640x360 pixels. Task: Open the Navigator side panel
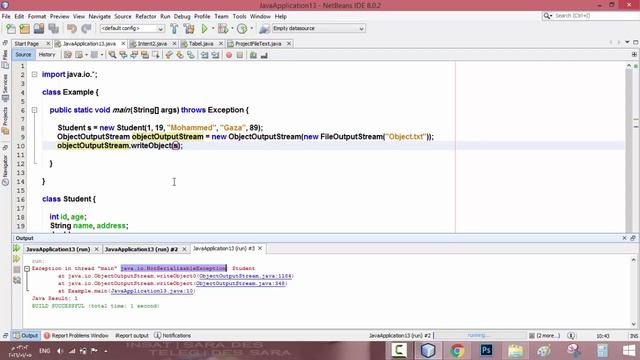(5, 171)
